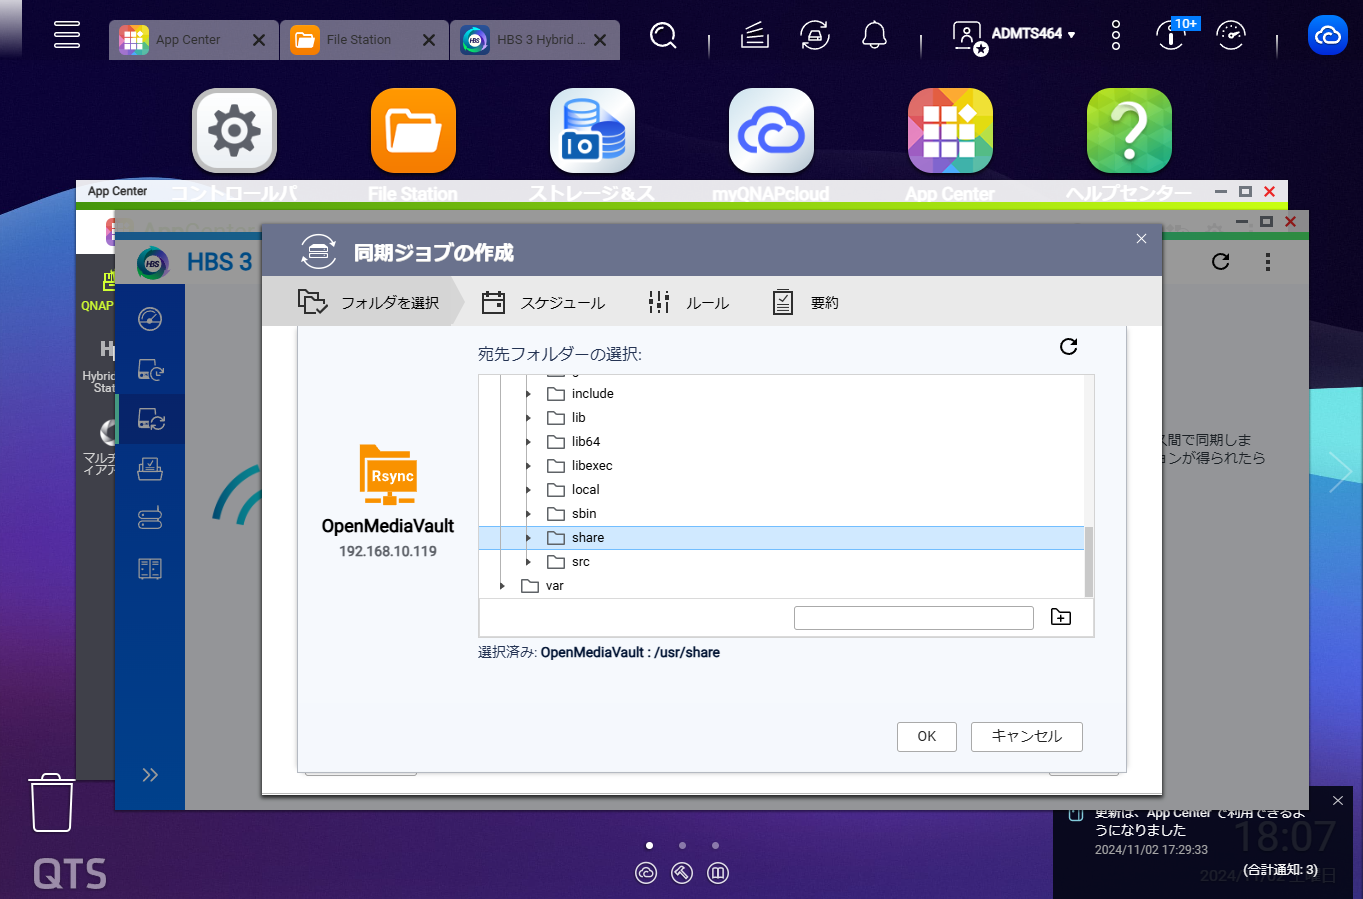
Task: Open the notifications bell icon
Action: coord(874,36)
